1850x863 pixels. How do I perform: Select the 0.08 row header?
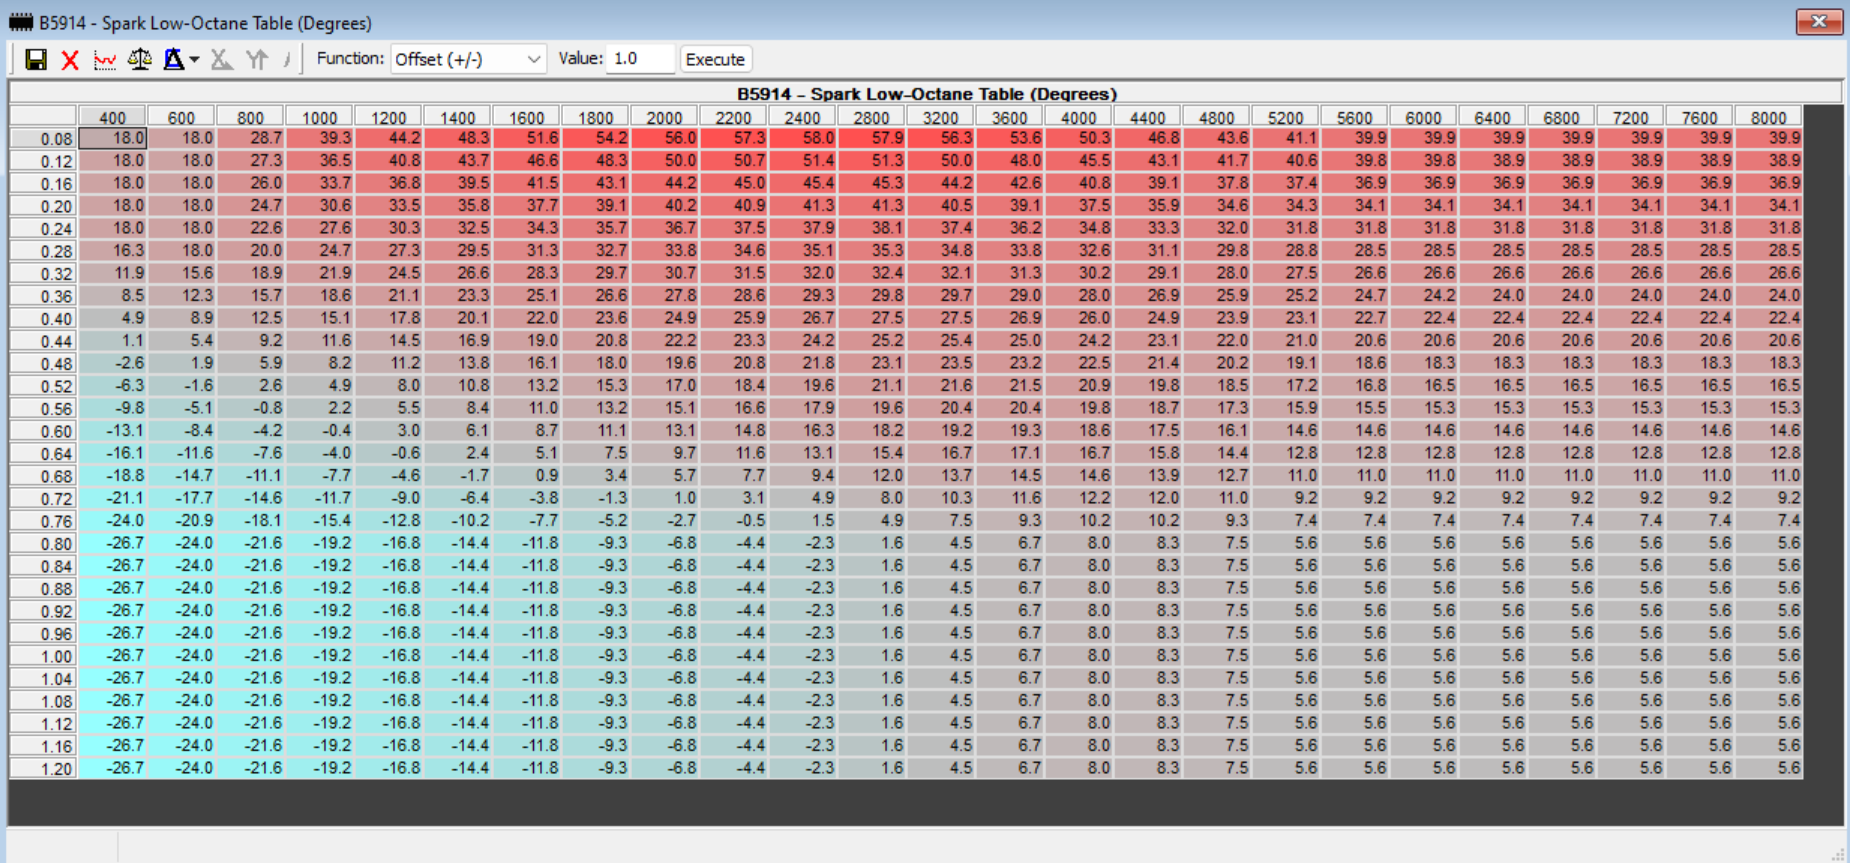click(44, 139)
